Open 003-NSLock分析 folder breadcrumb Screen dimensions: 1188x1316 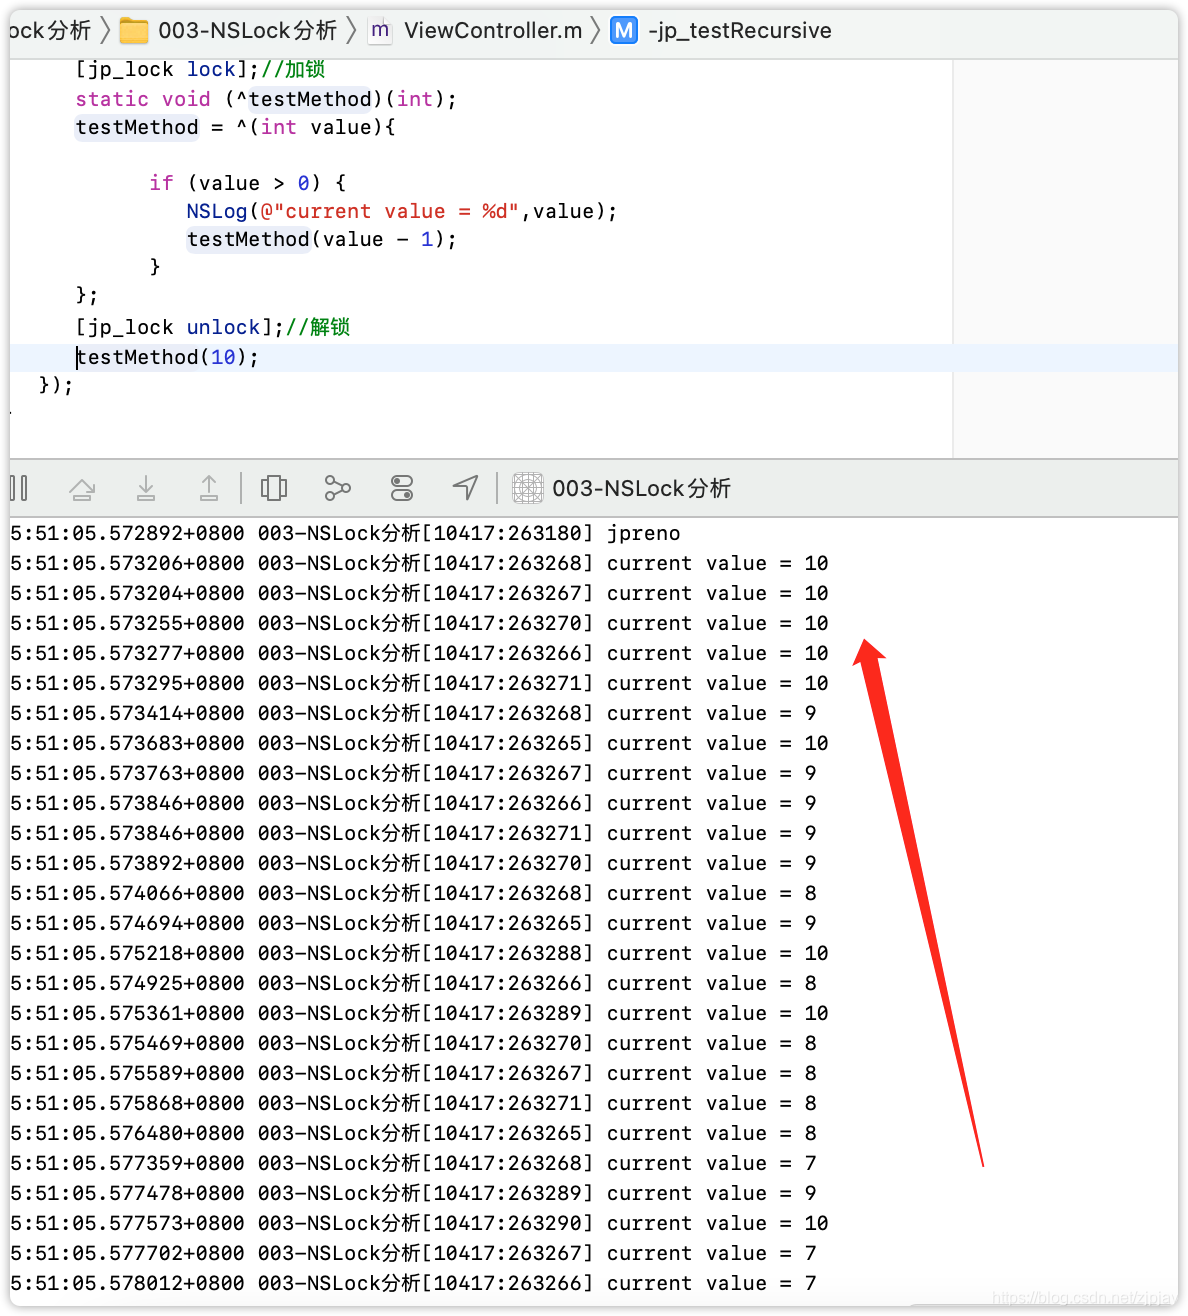[x=247, y=31]
